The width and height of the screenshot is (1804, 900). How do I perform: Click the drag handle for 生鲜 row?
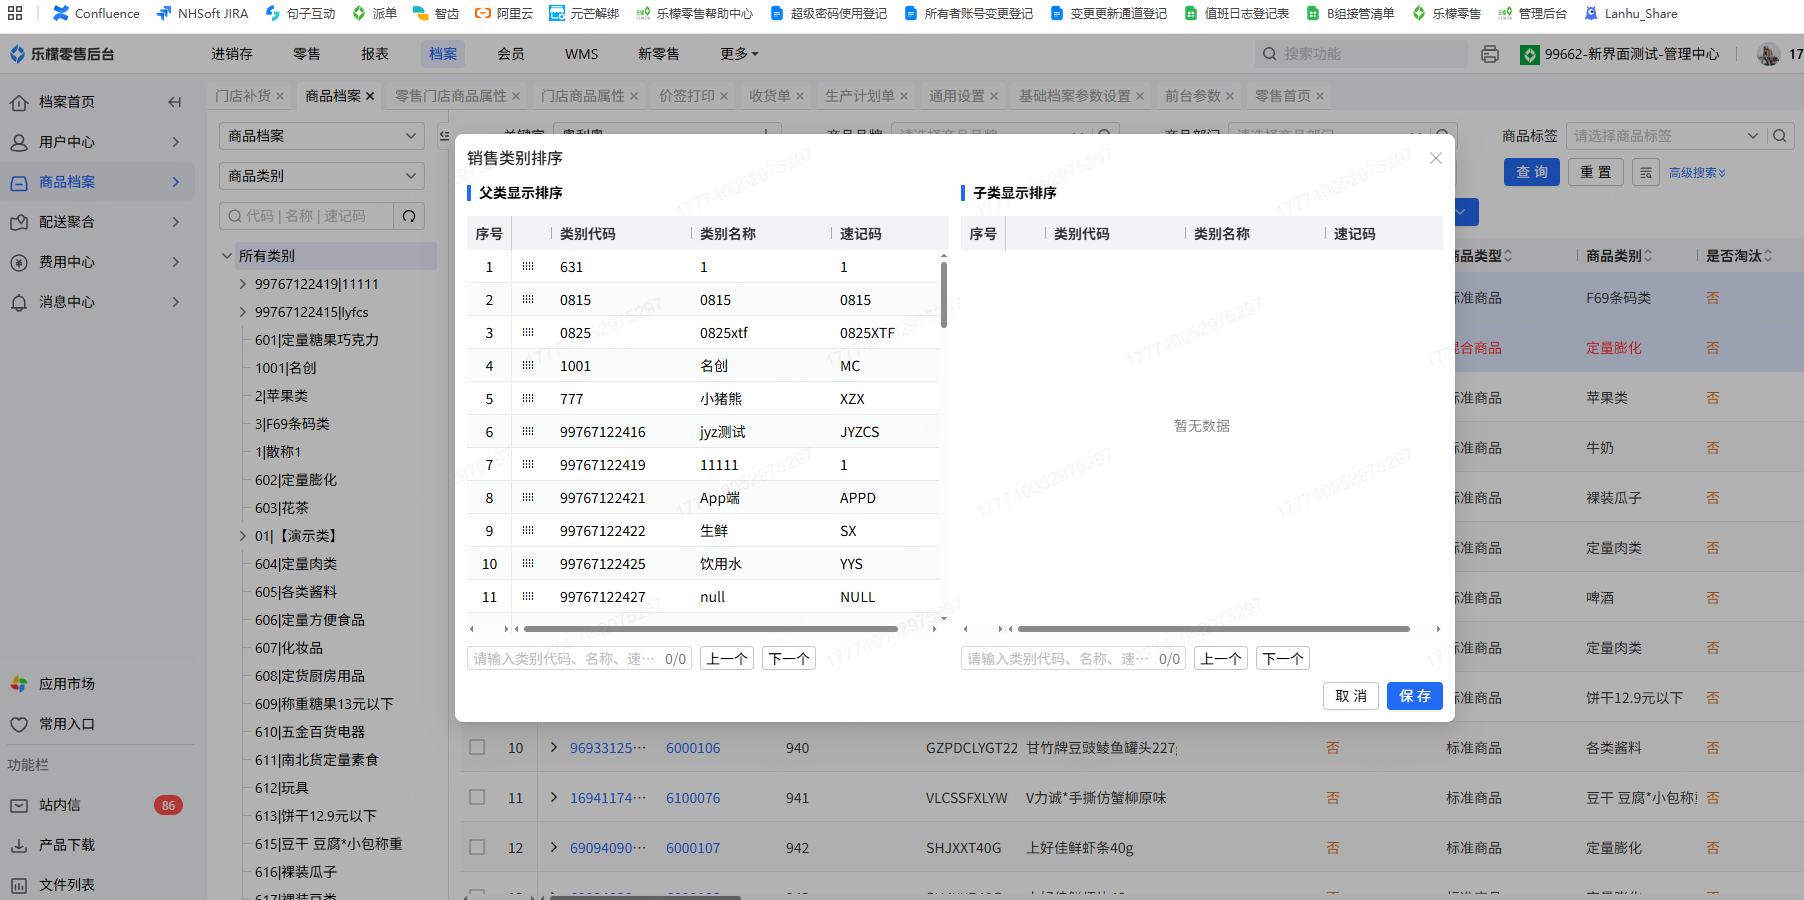pos(528,531)
